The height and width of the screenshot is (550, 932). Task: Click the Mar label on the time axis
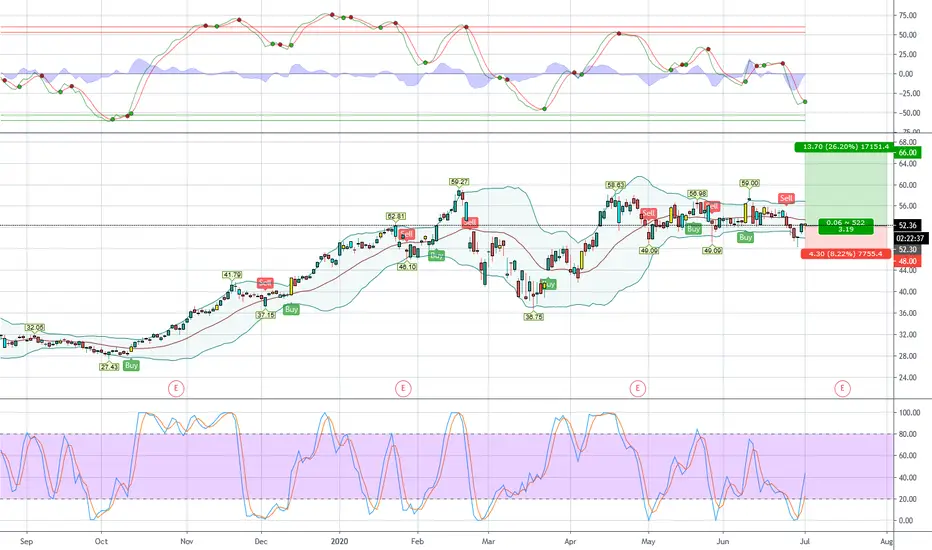[489, 541]
